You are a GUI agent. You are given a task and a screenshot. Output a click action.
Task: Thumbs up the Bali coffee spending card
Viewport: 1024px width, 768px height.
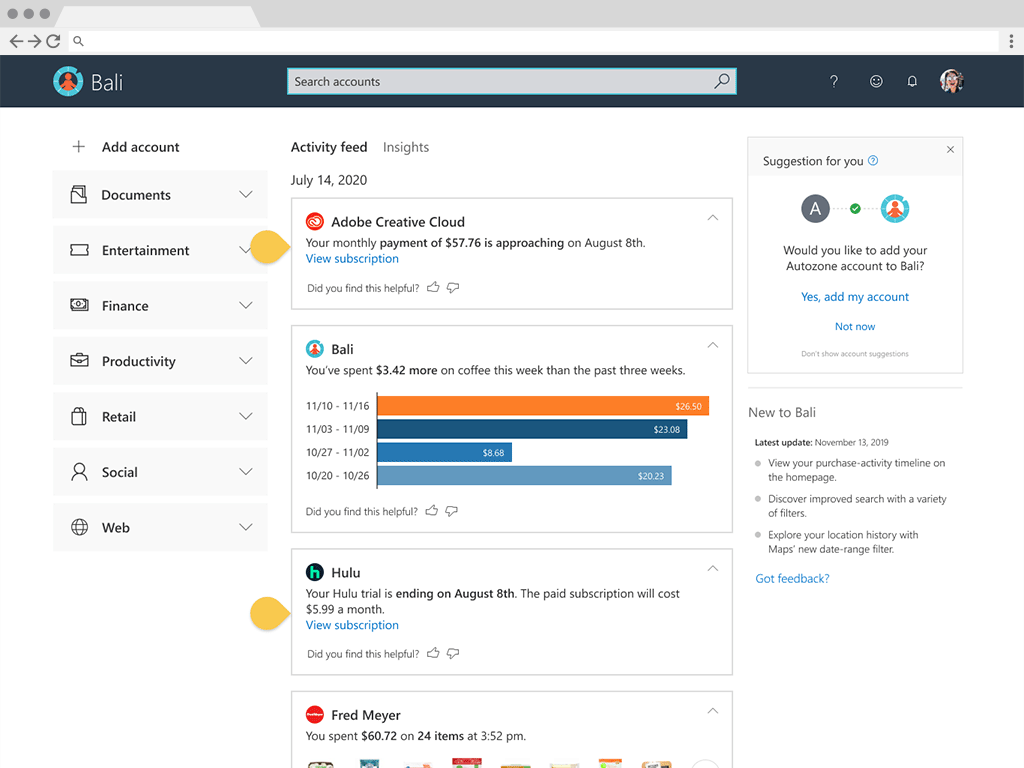432,510
